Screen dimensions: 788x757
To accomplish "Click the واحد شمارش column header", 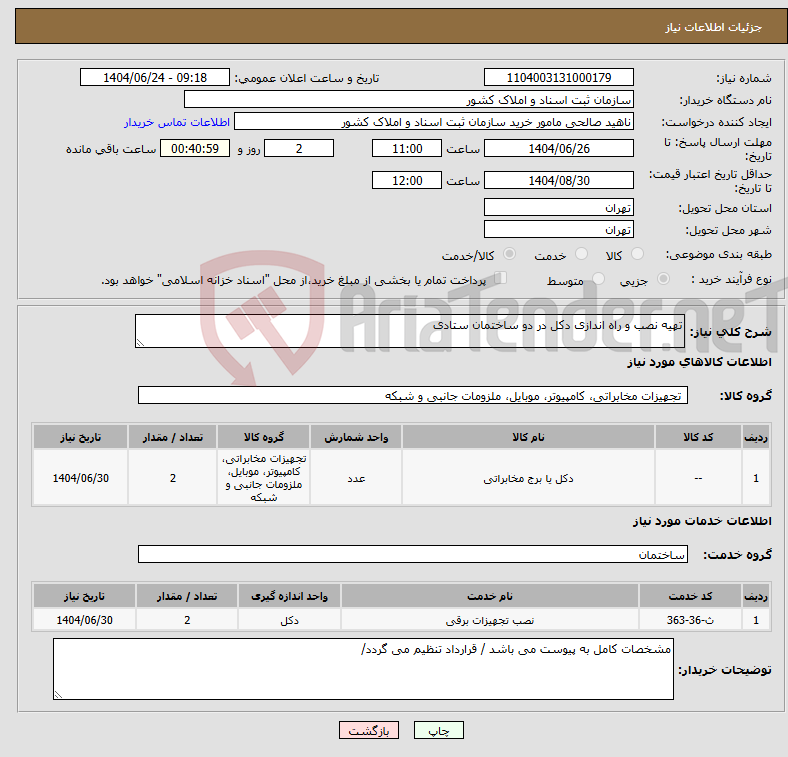I will (x=356, y=437).
